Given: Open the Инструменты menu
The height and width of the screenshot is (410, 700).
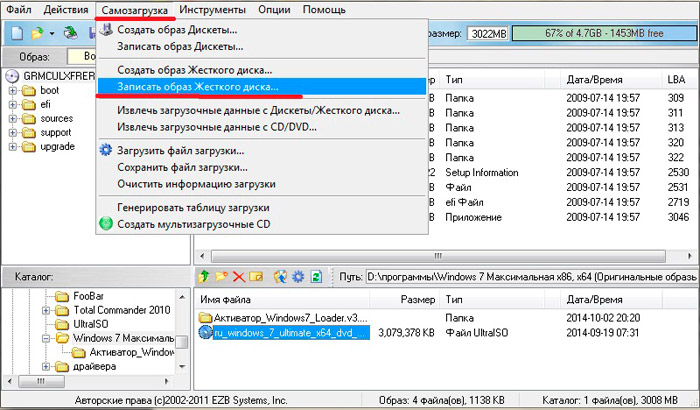Looking at the screenshot, I should 212,9.
